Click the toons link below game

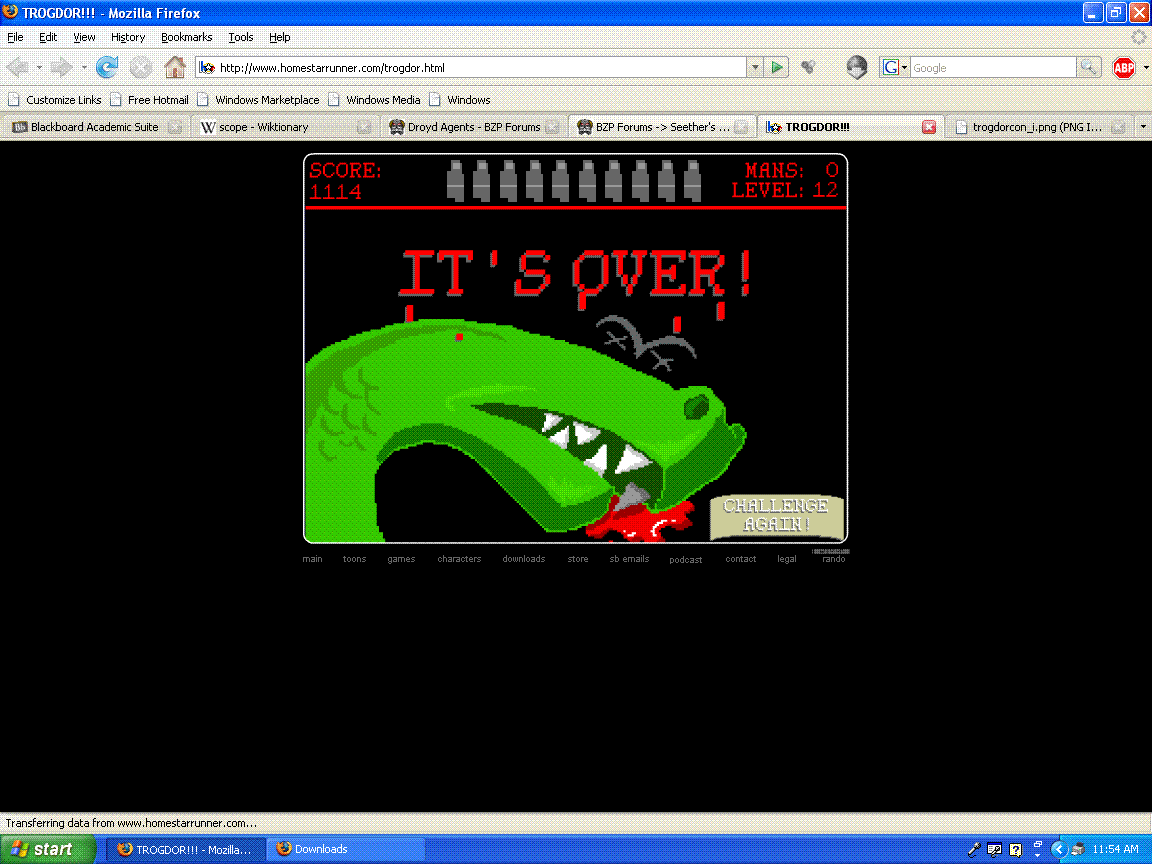tap(354, 559)
